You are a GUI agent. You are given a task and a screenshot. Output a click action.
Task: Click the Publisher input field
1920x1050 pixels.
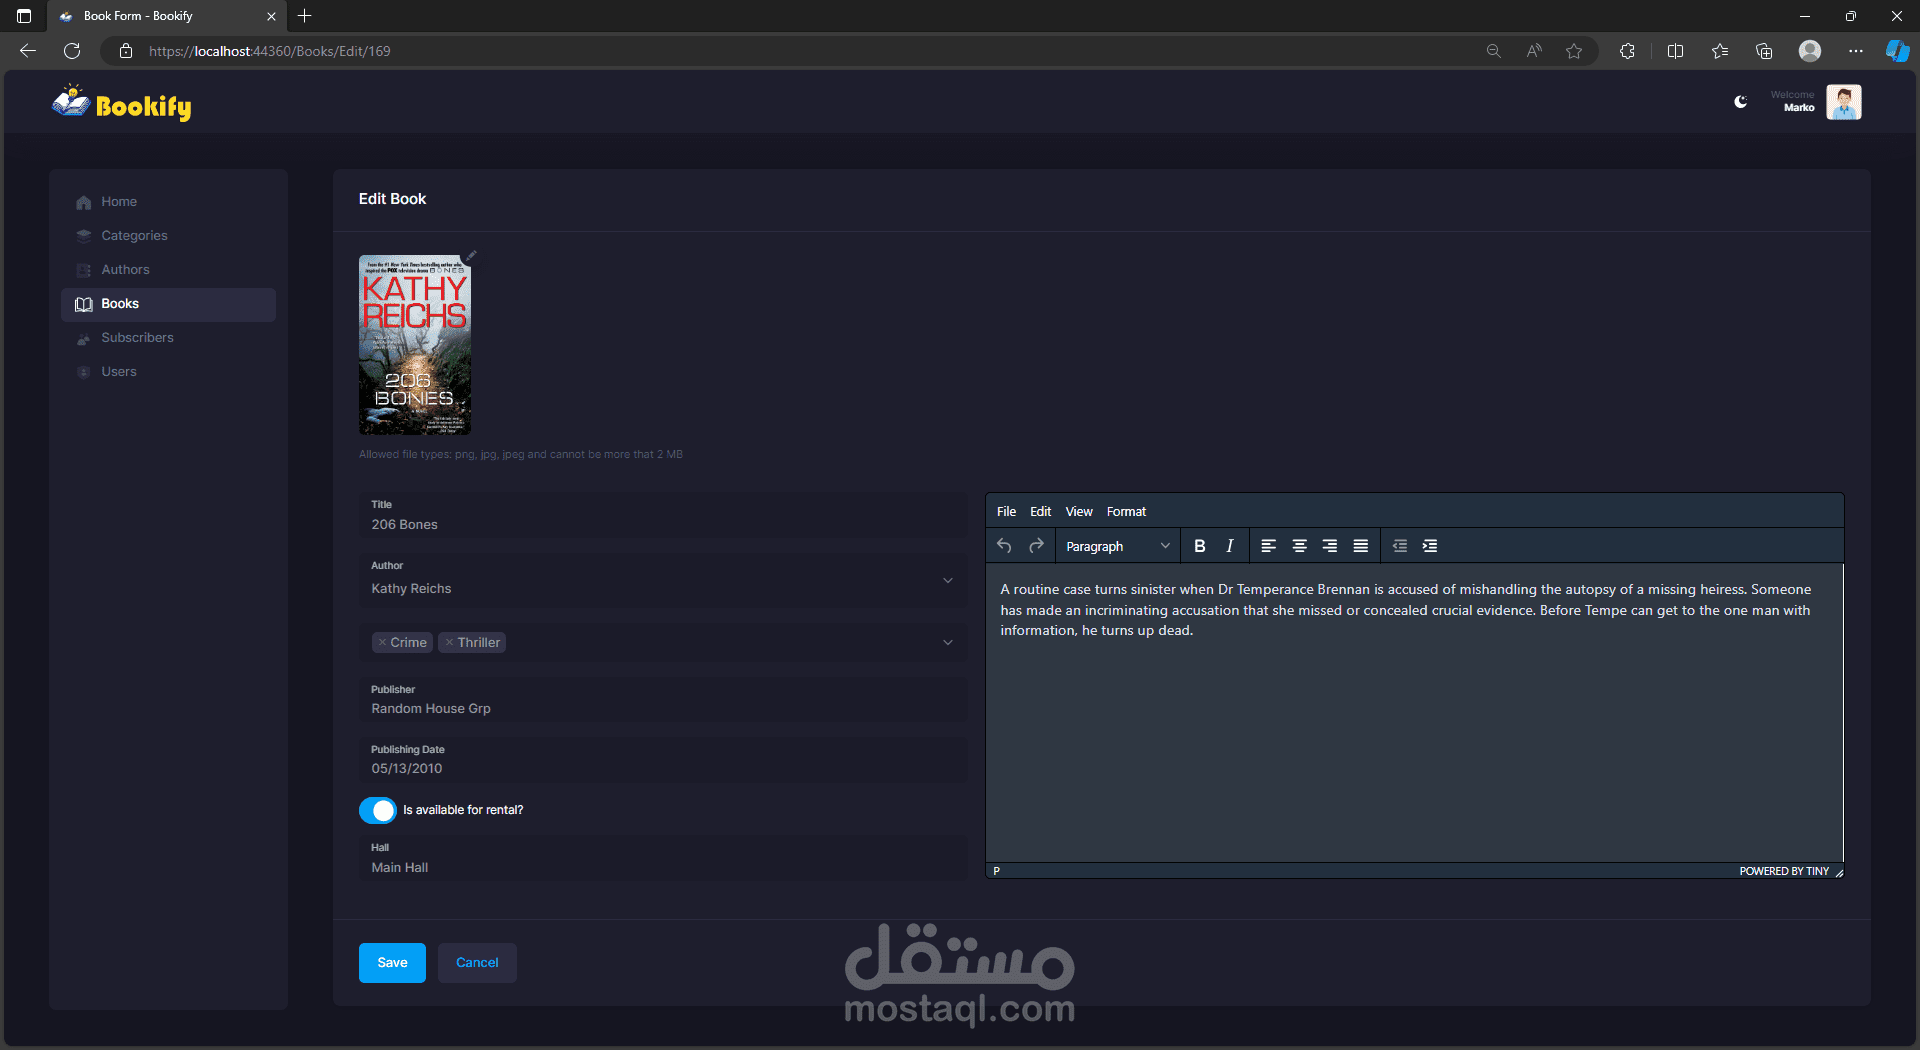(x=663, y=700)
